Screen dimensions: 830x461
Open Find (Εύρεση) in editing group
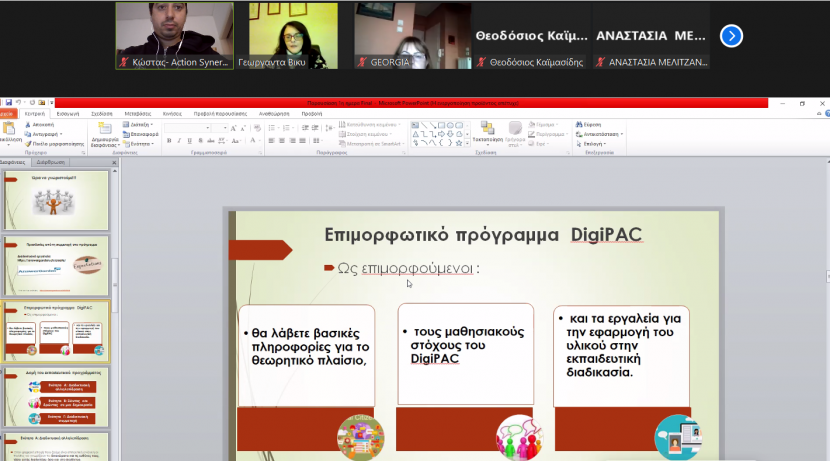coord(588,125)
